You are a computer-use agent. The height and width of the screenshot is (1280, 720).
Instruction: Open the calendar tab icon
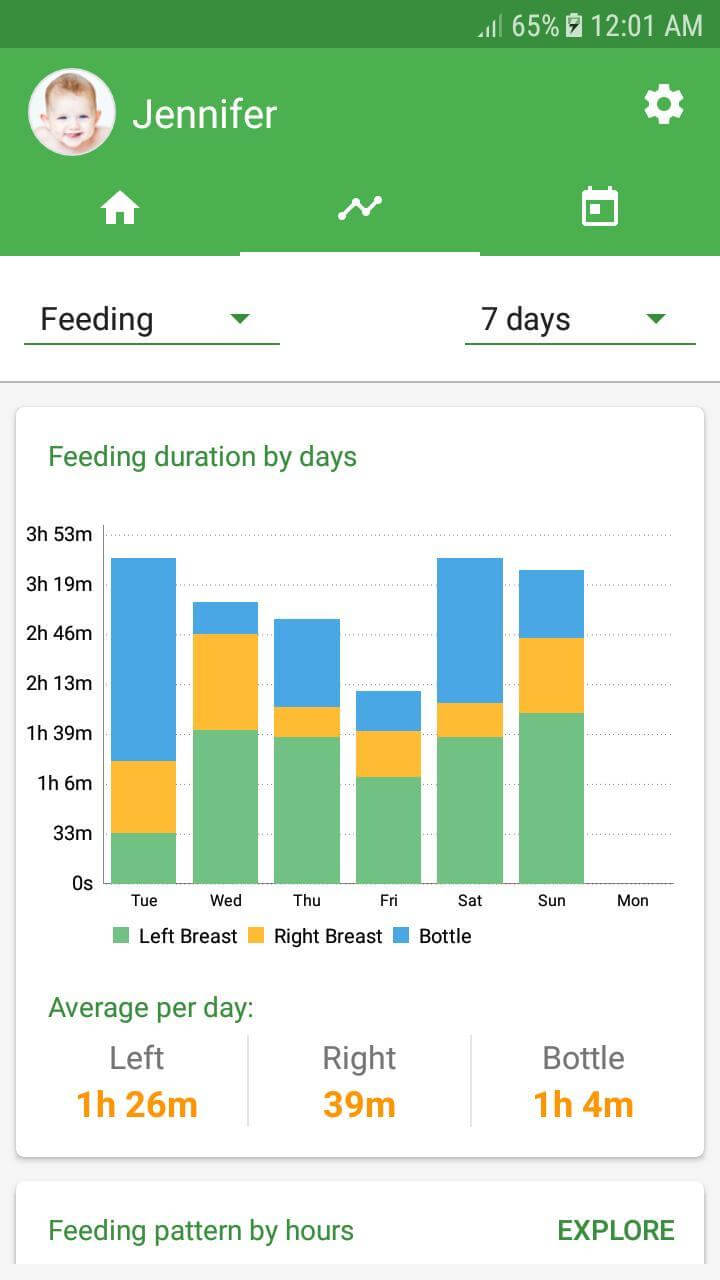pos(600,208)
